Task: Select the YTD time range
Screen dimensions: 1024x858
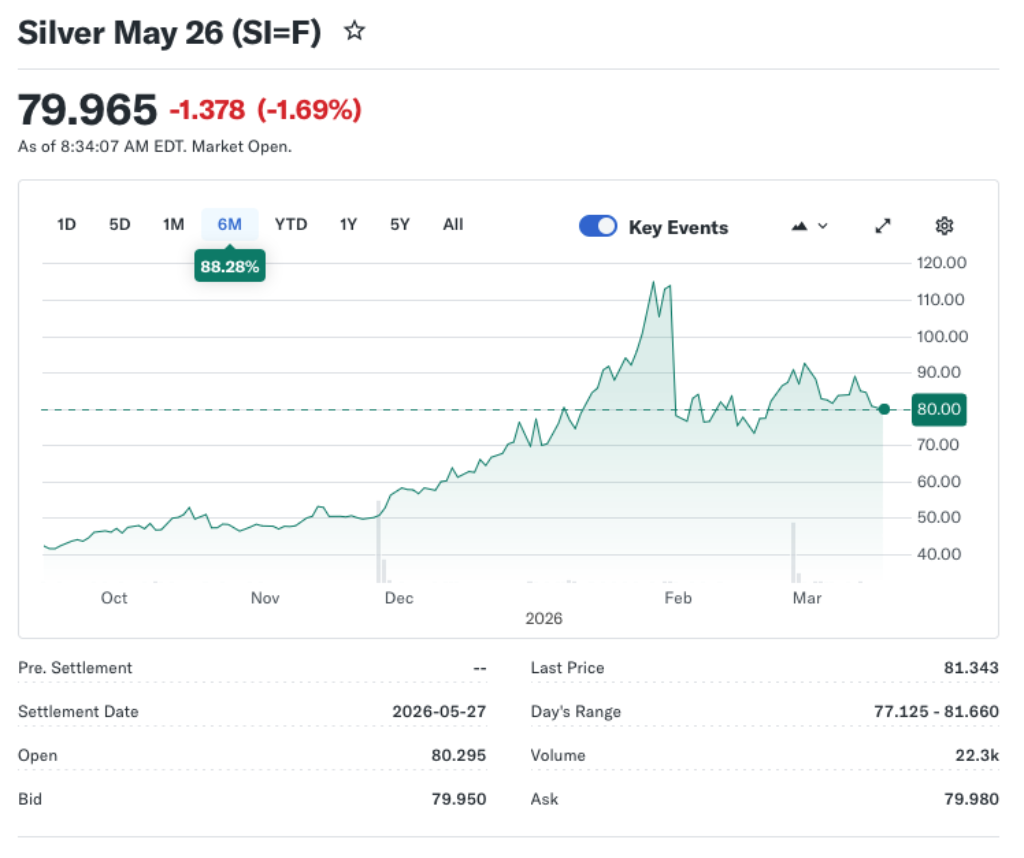Action: (291, 224)
